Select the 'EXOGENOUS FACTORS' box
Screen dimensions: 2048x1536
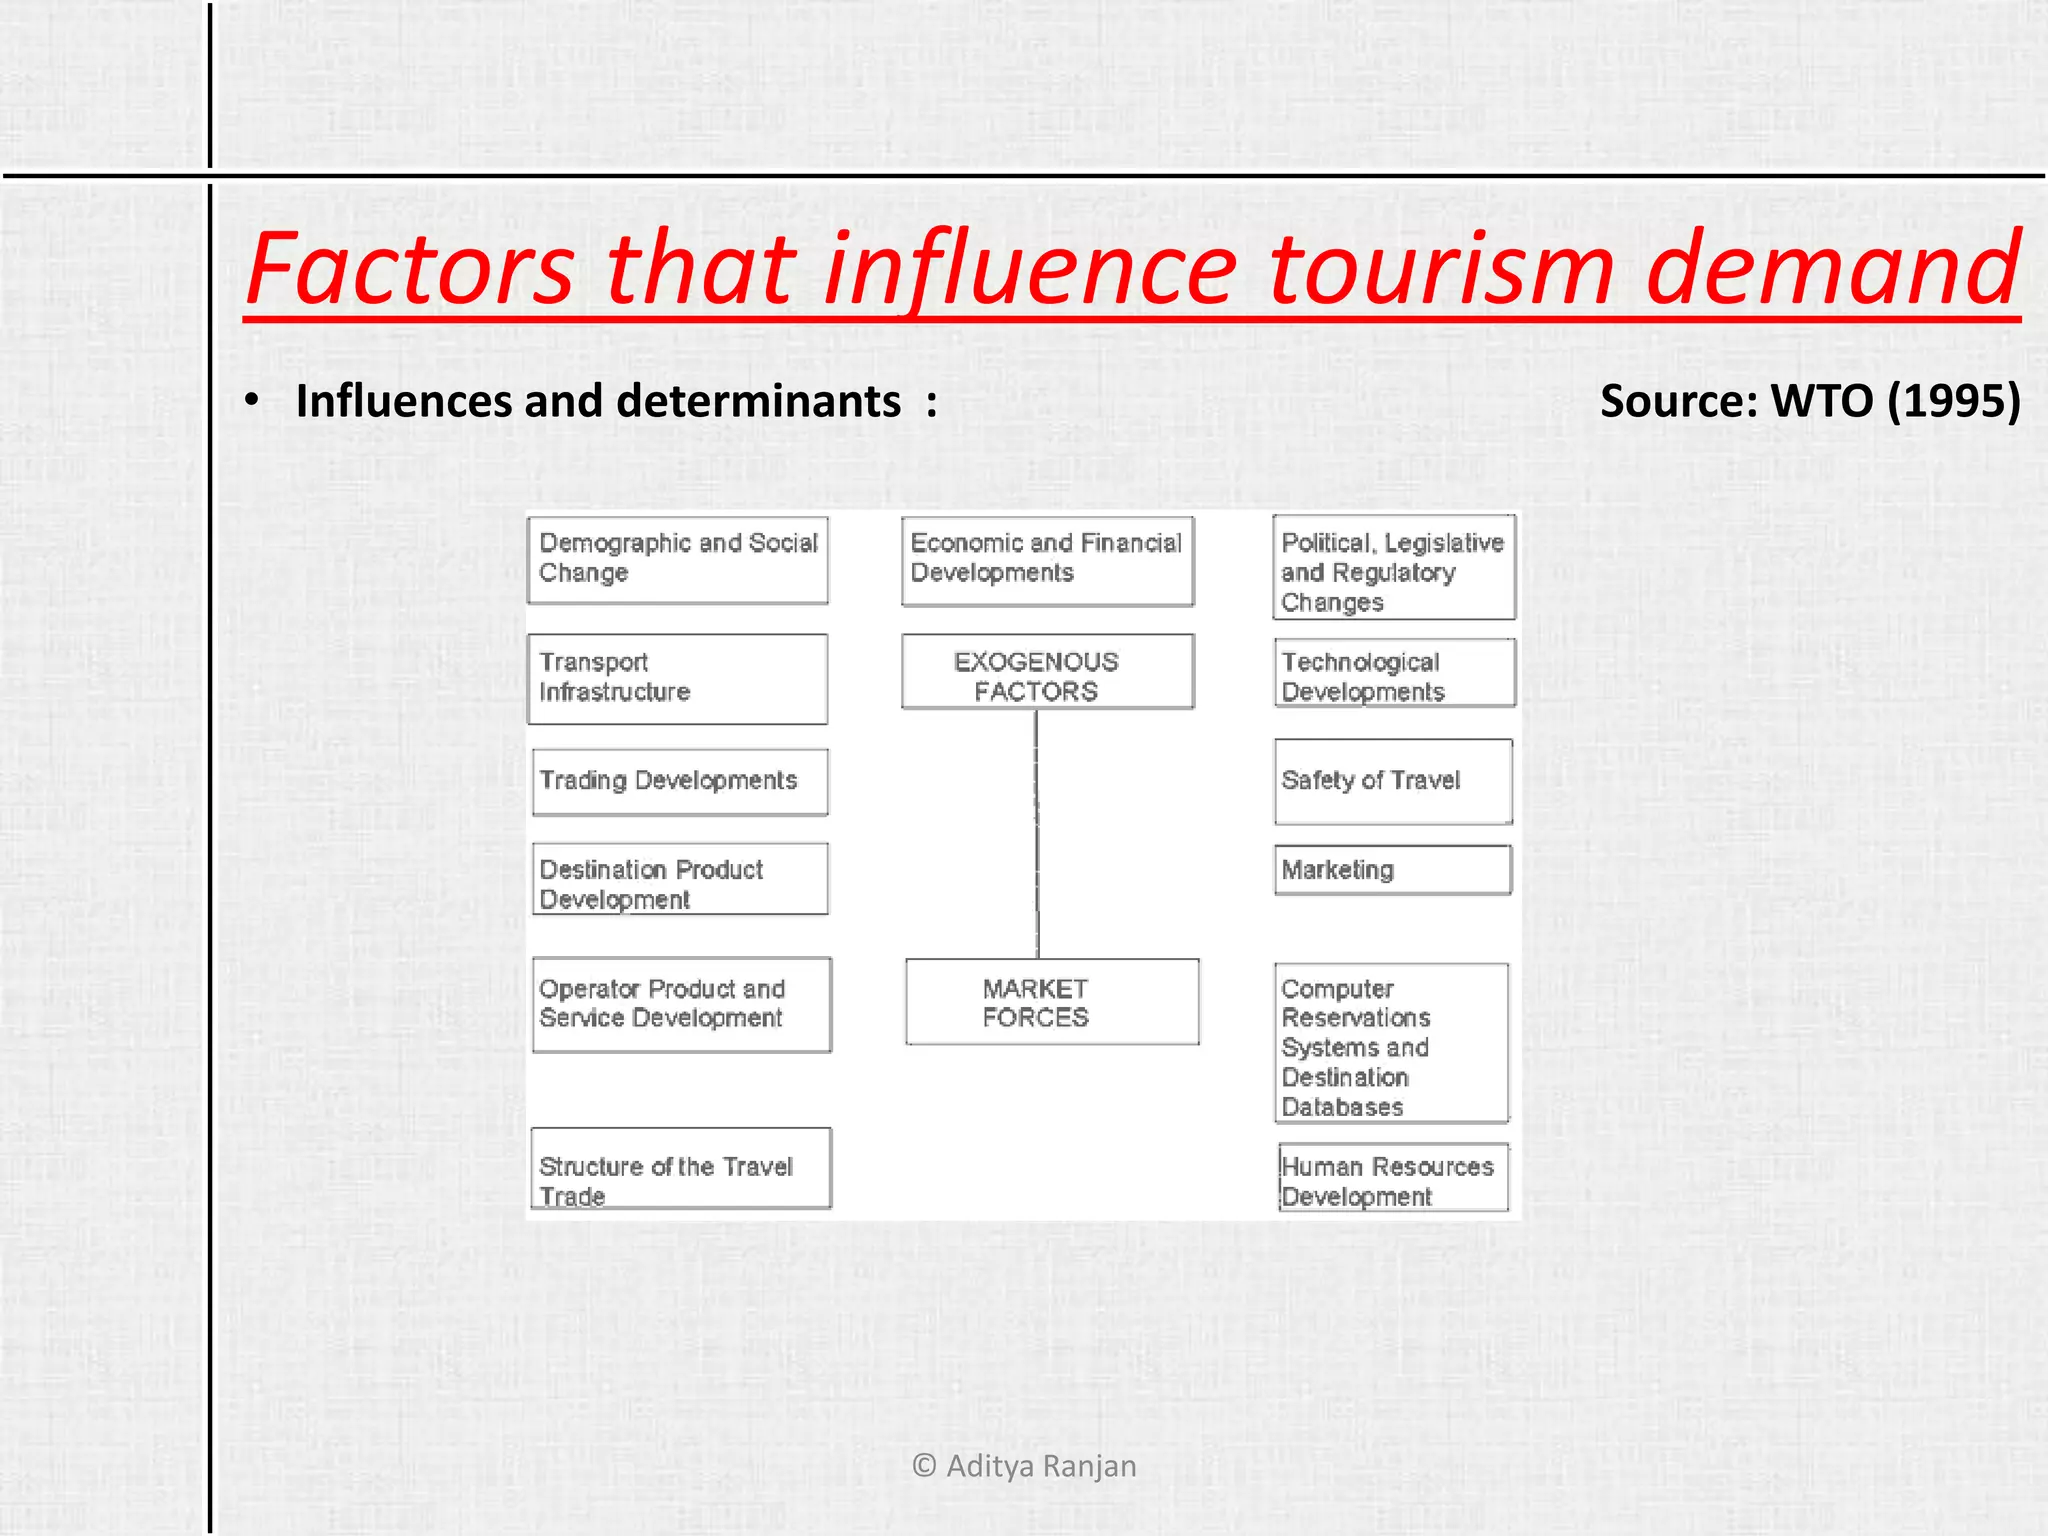[x=1047, y=672]
